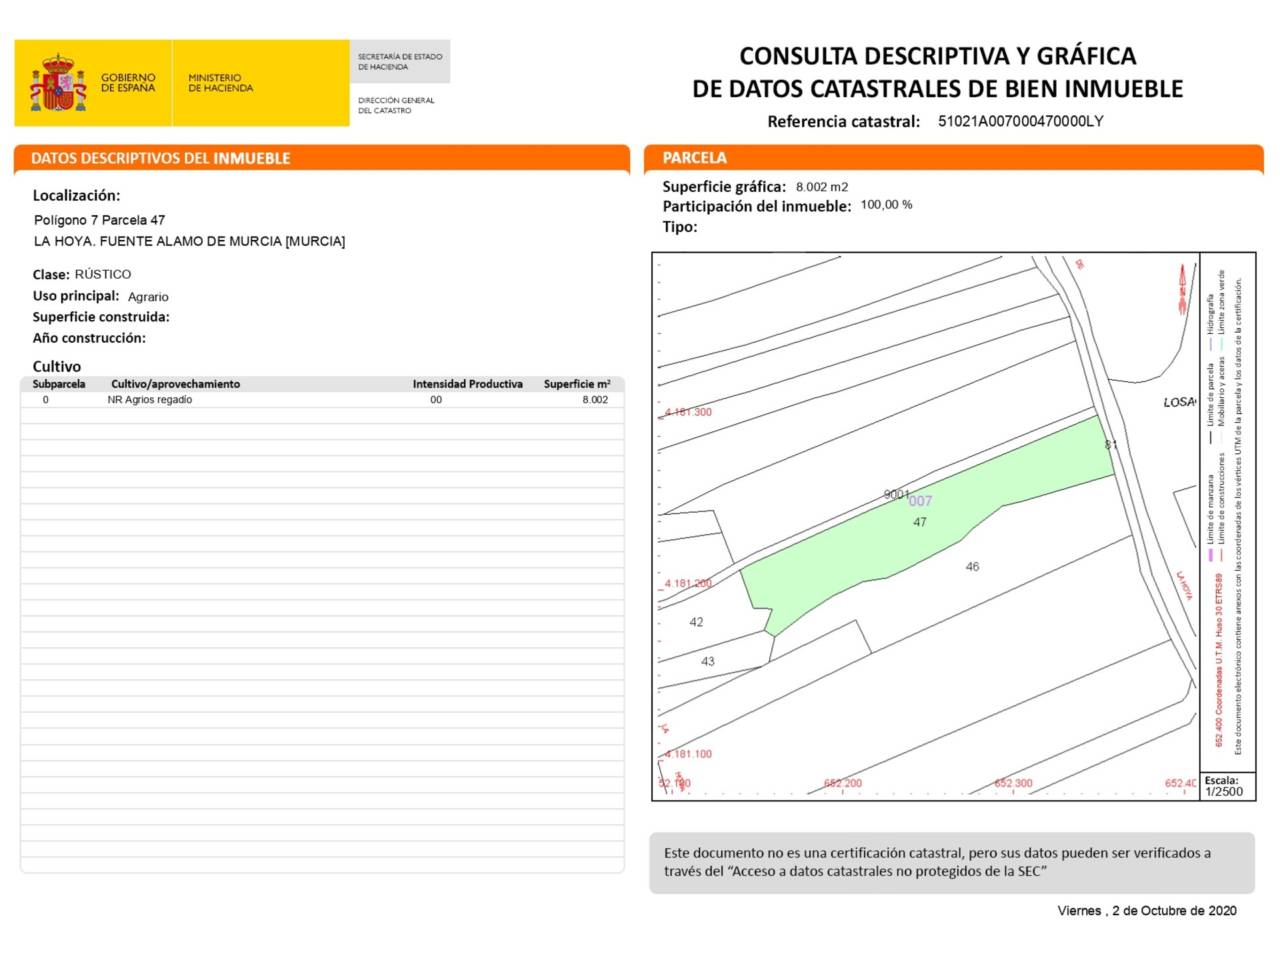Viewport: 1280px width, 960px height.
Task: Click parcel number '43' on the map
Action: [x=708, y=662]
